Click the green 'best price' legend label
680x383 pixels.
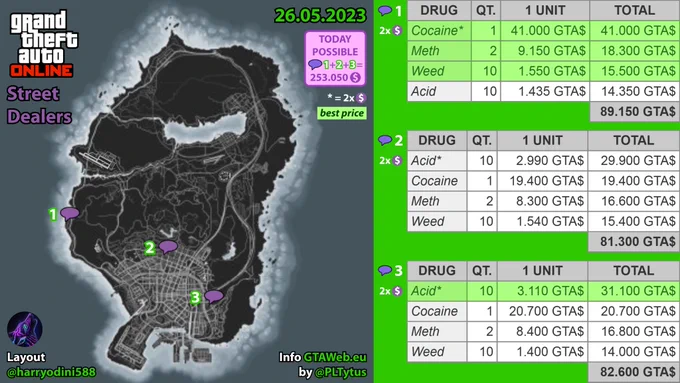click(342, 113)
